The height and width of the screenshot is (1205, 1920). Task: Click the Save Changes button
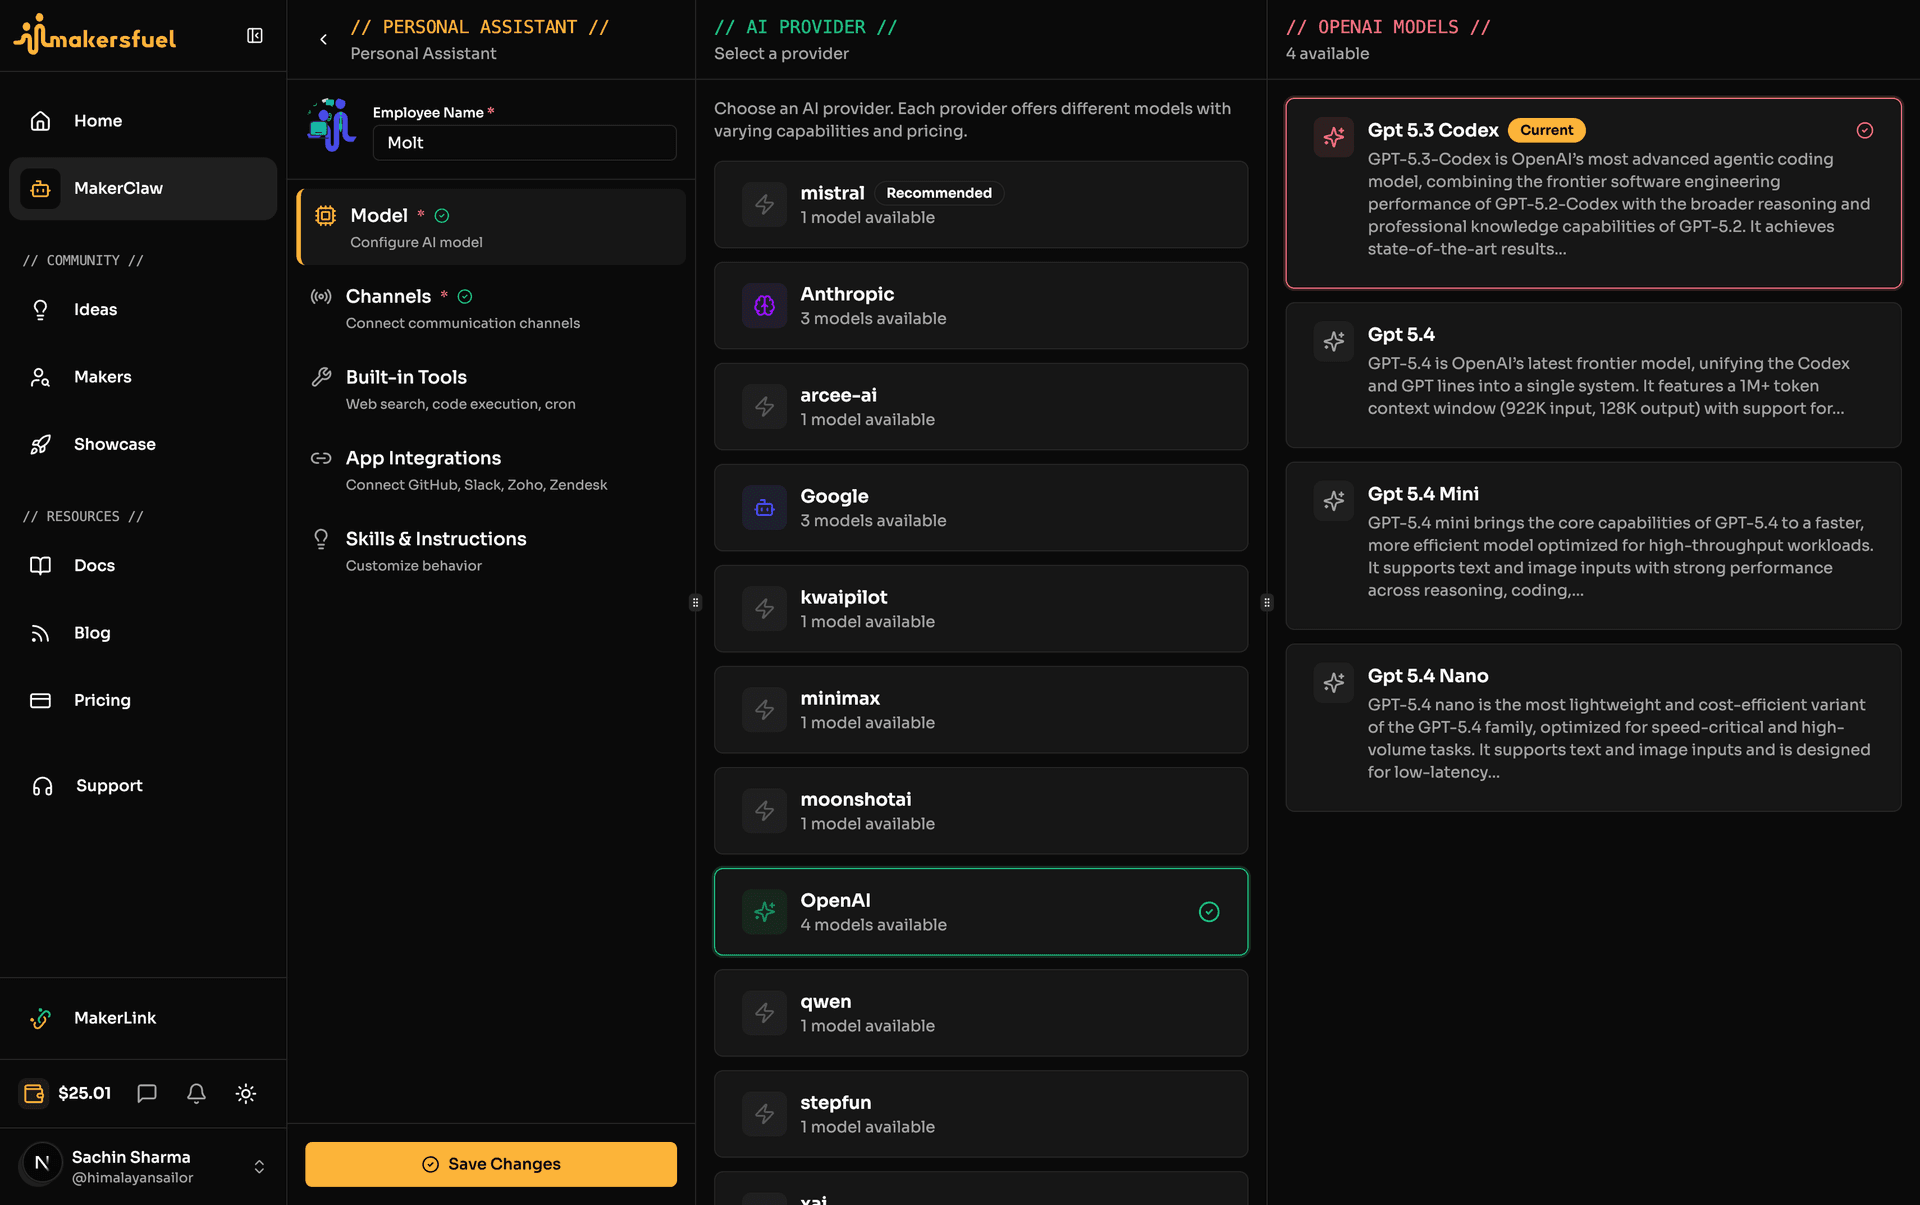491,1164
